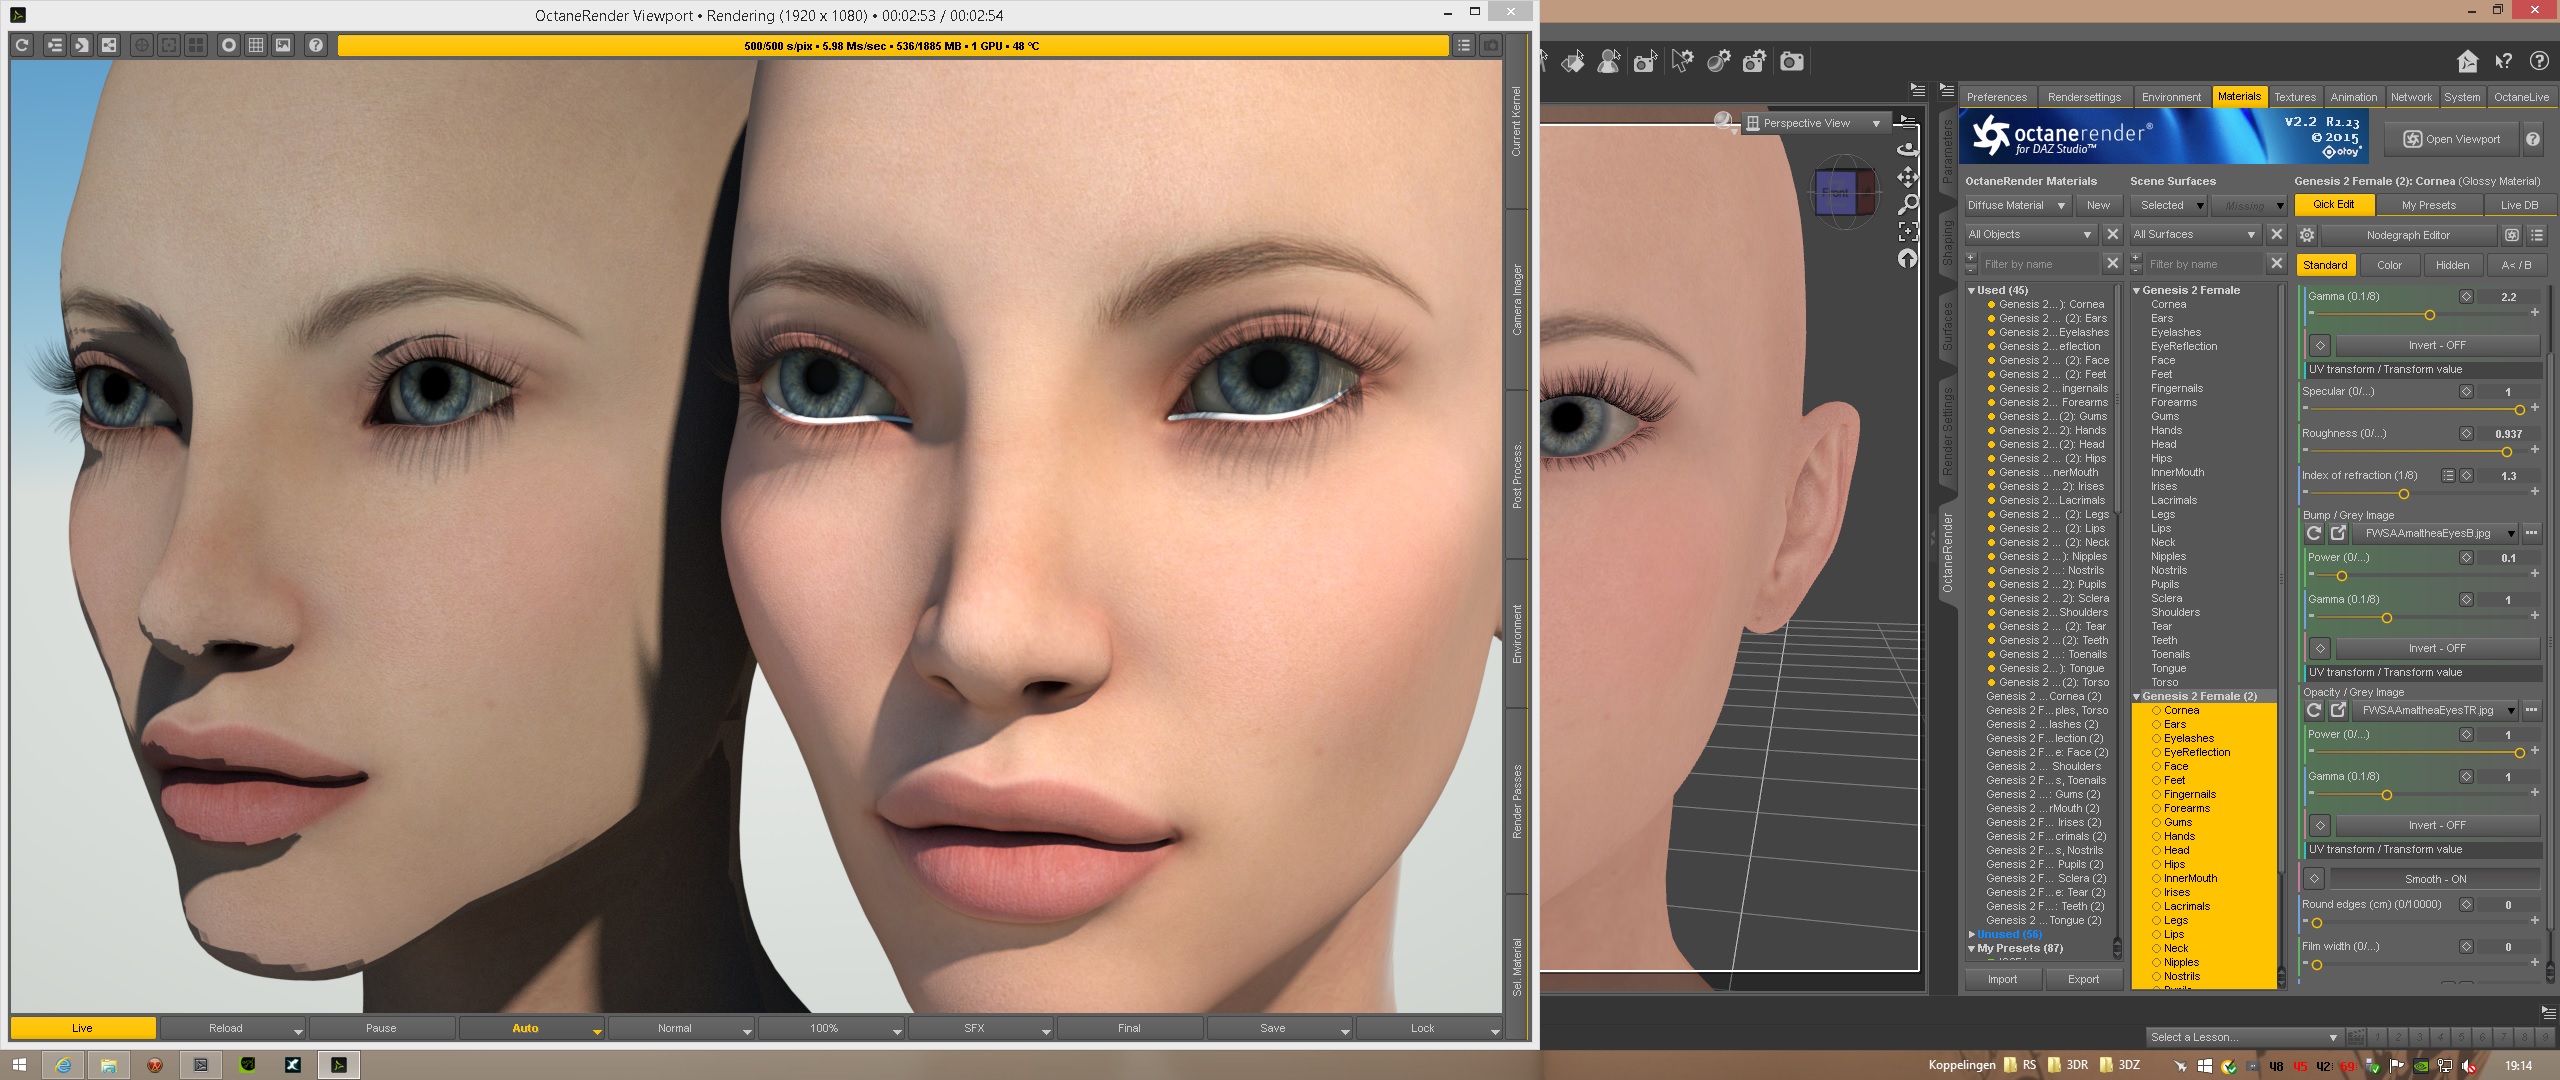Open the All Surfaces filter dropdown
The width and height of the screenshot is (2560, 1080).
(2194, 234)
